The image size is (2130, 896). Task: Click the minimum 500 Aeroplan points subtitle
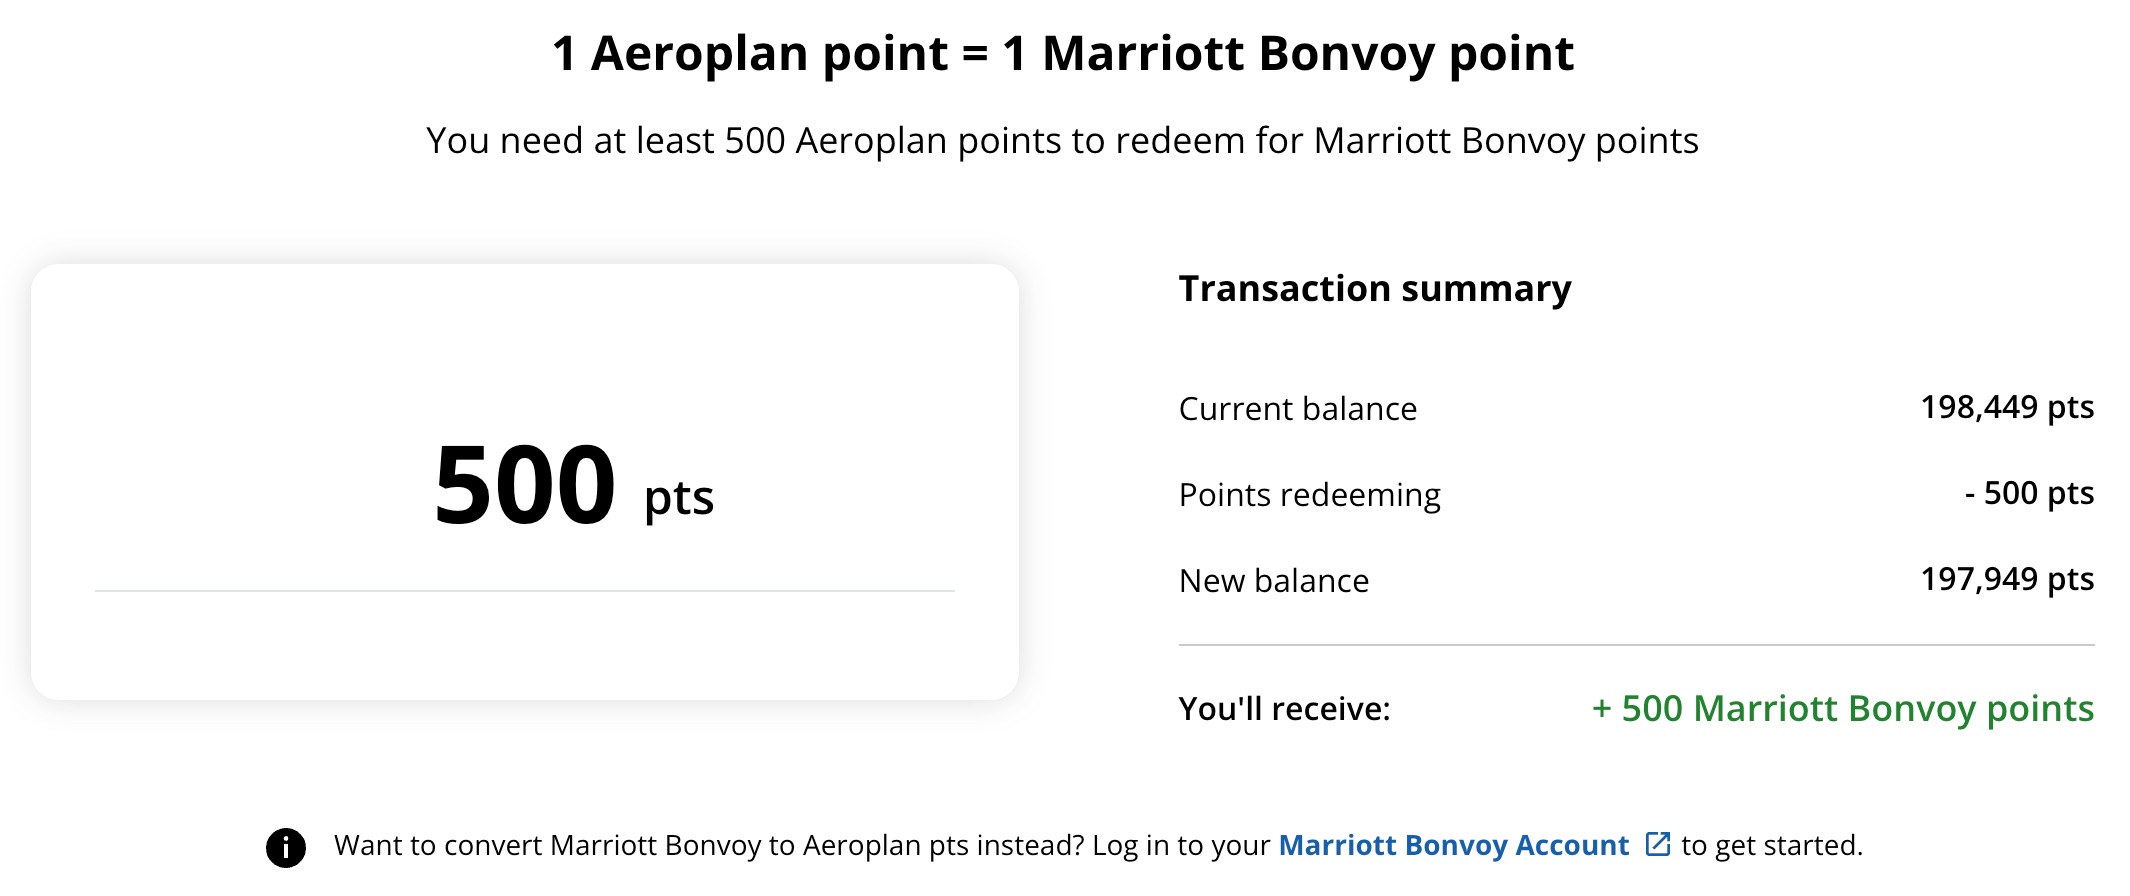click(1064, 140)
